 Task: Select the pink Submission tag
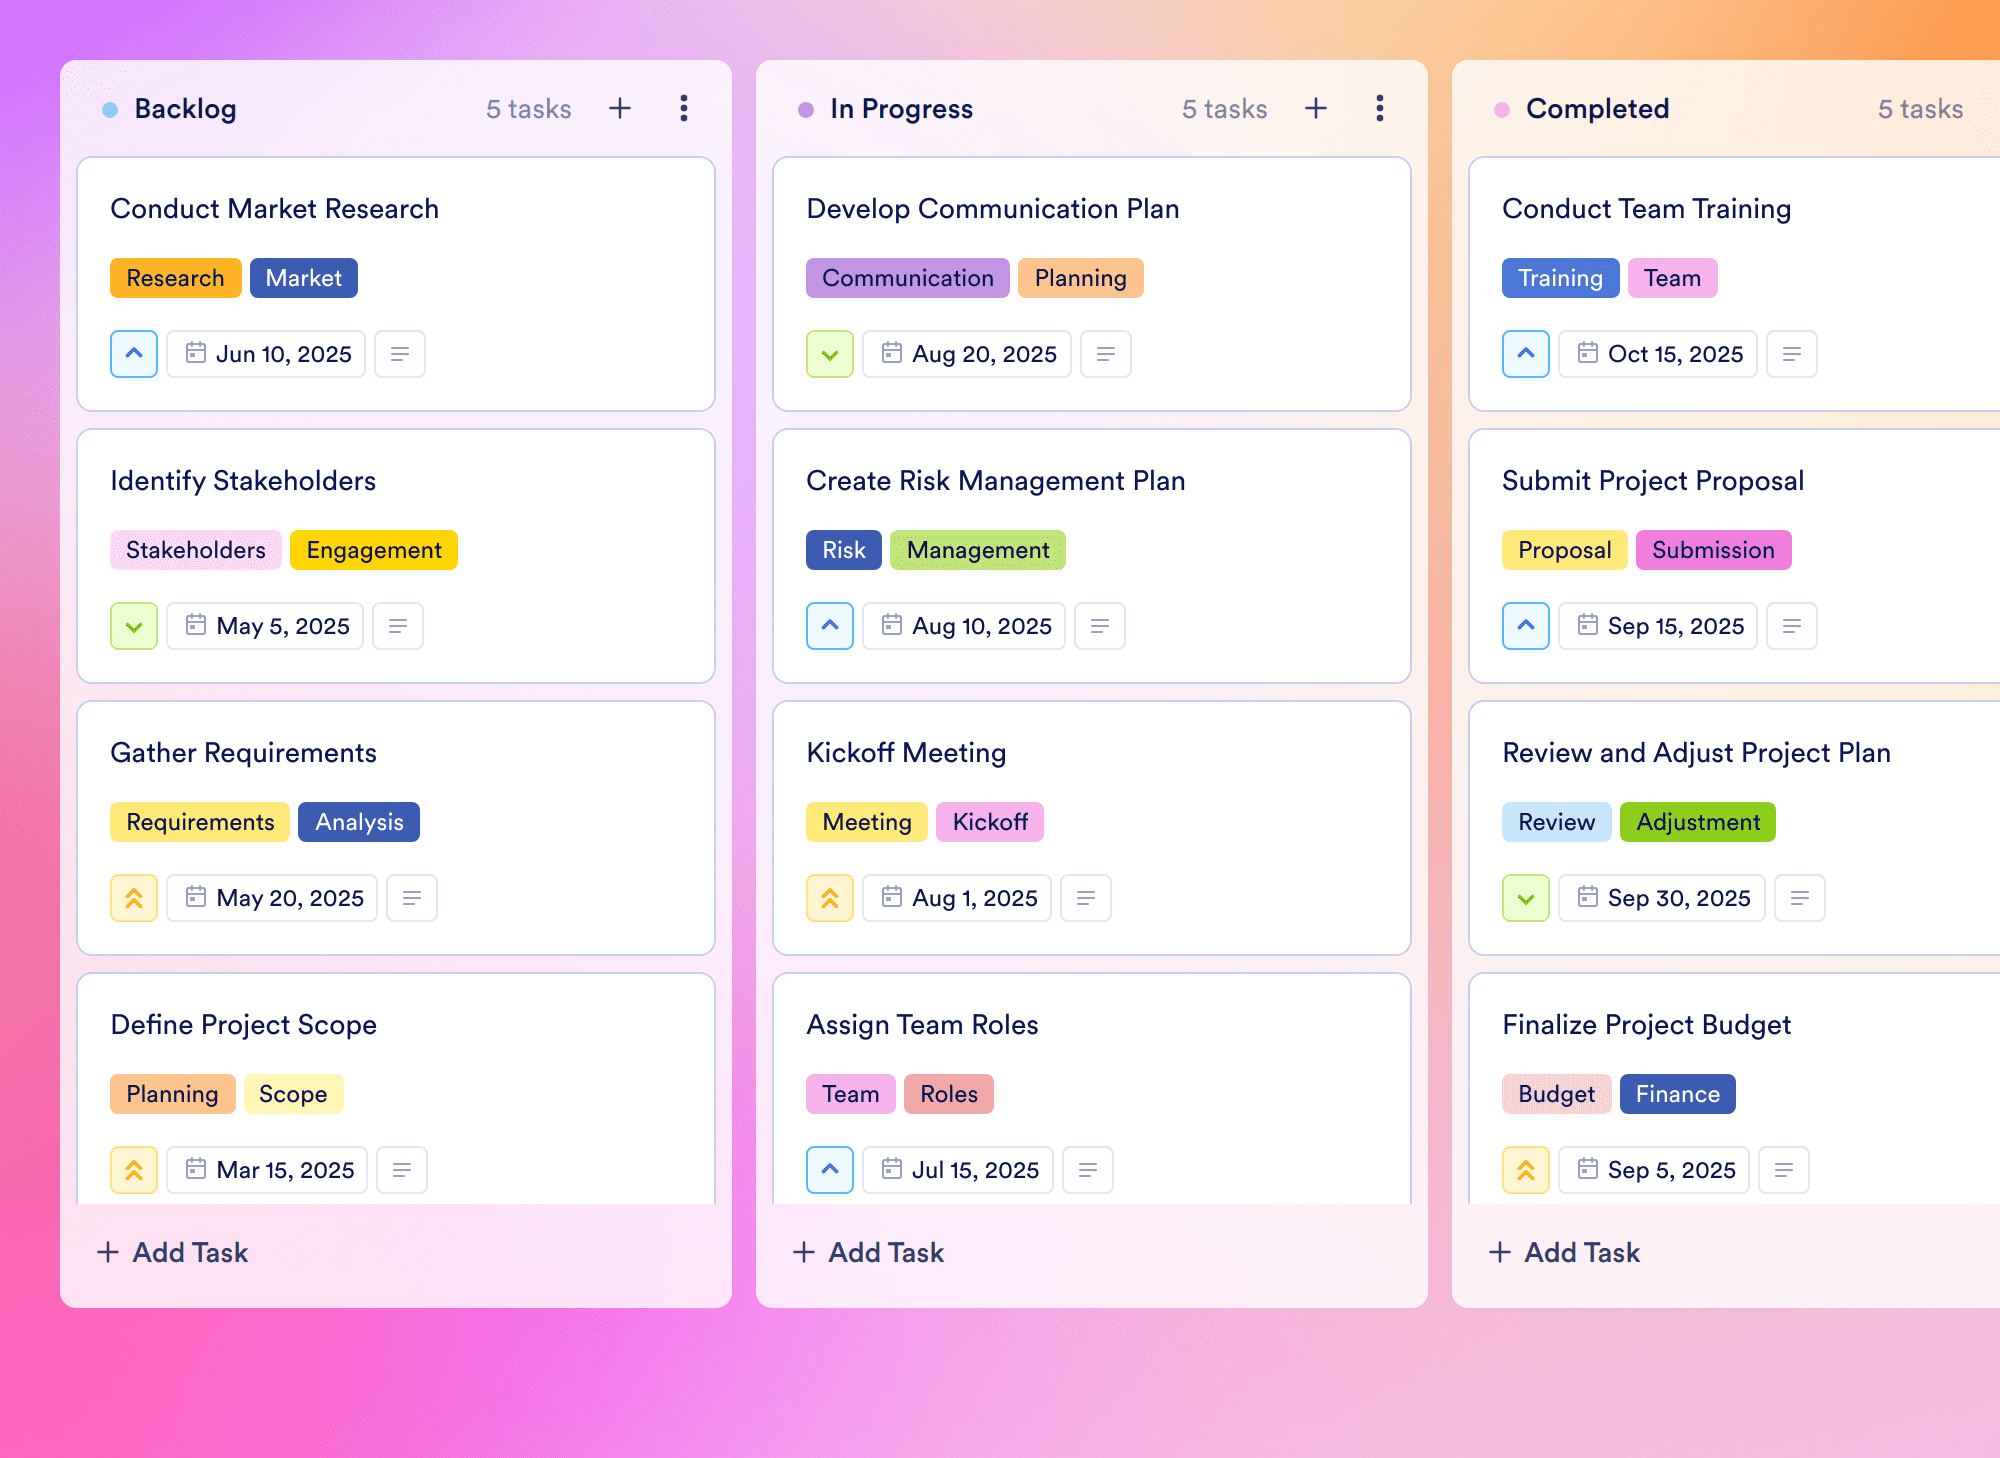[1714, 550]
